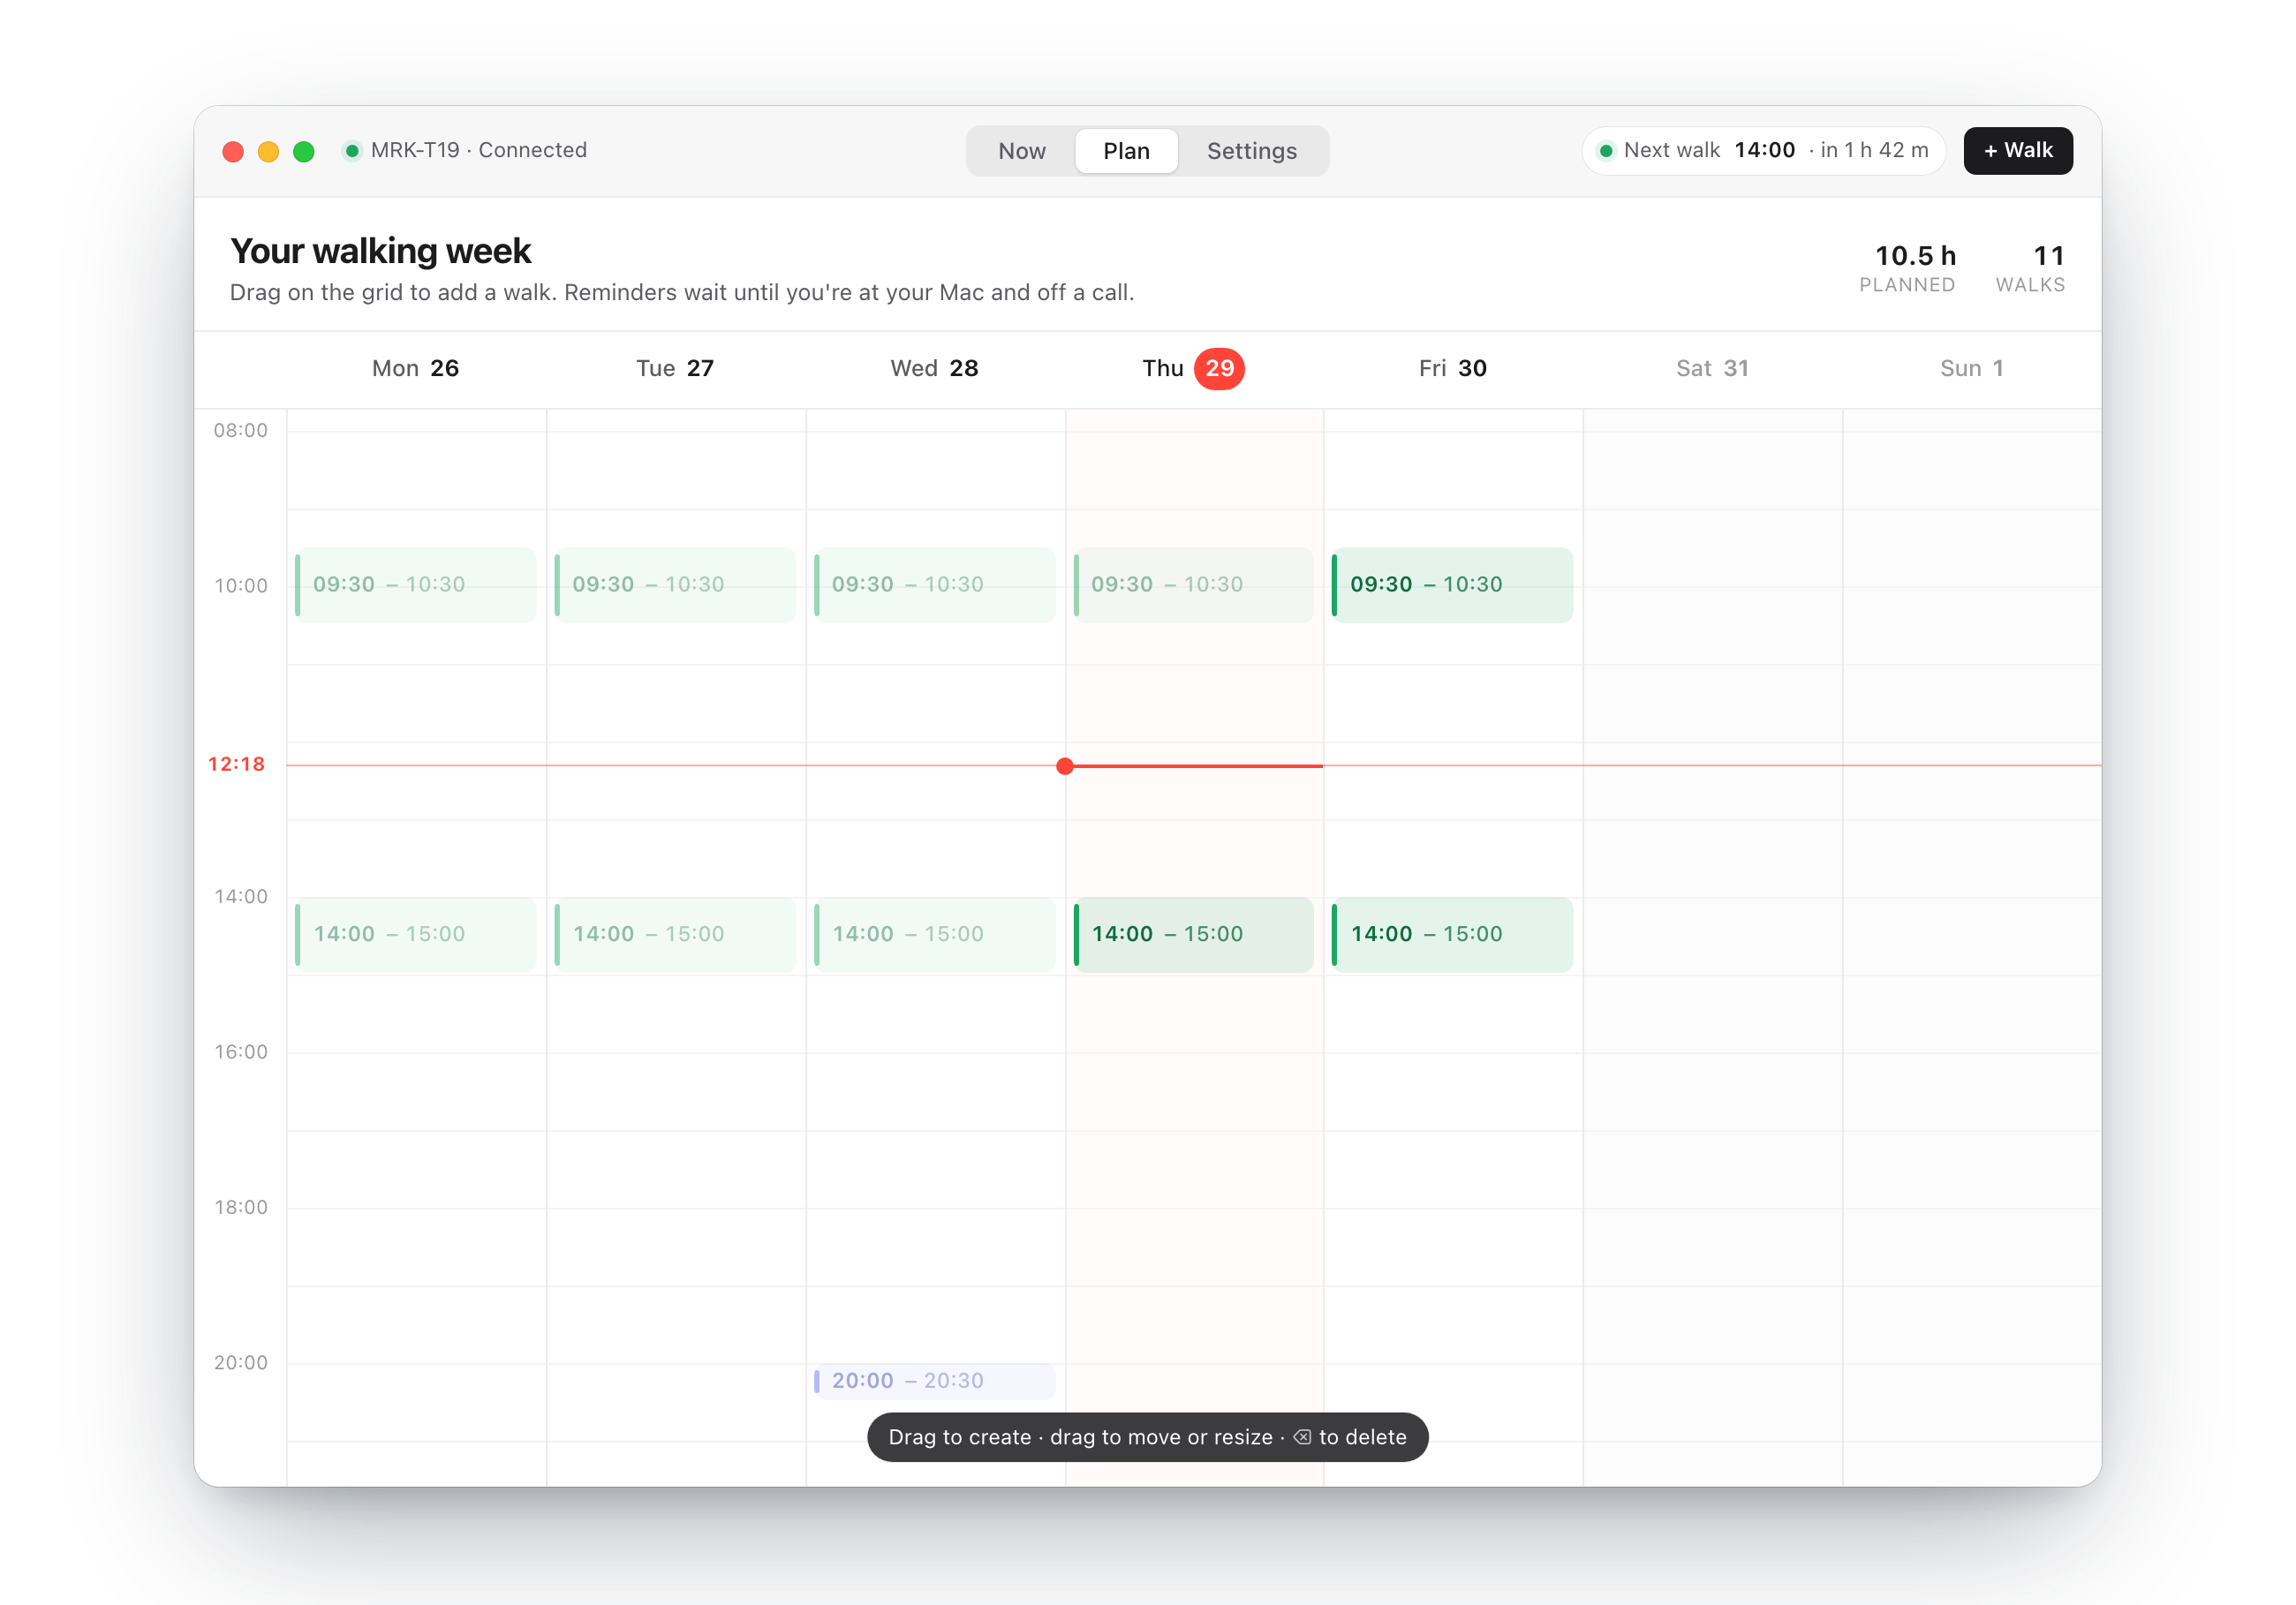Image resolution: width=2296 pixels, height=1605 pixels.
Task: Click the Wed 28 day header
Action: 934,368
